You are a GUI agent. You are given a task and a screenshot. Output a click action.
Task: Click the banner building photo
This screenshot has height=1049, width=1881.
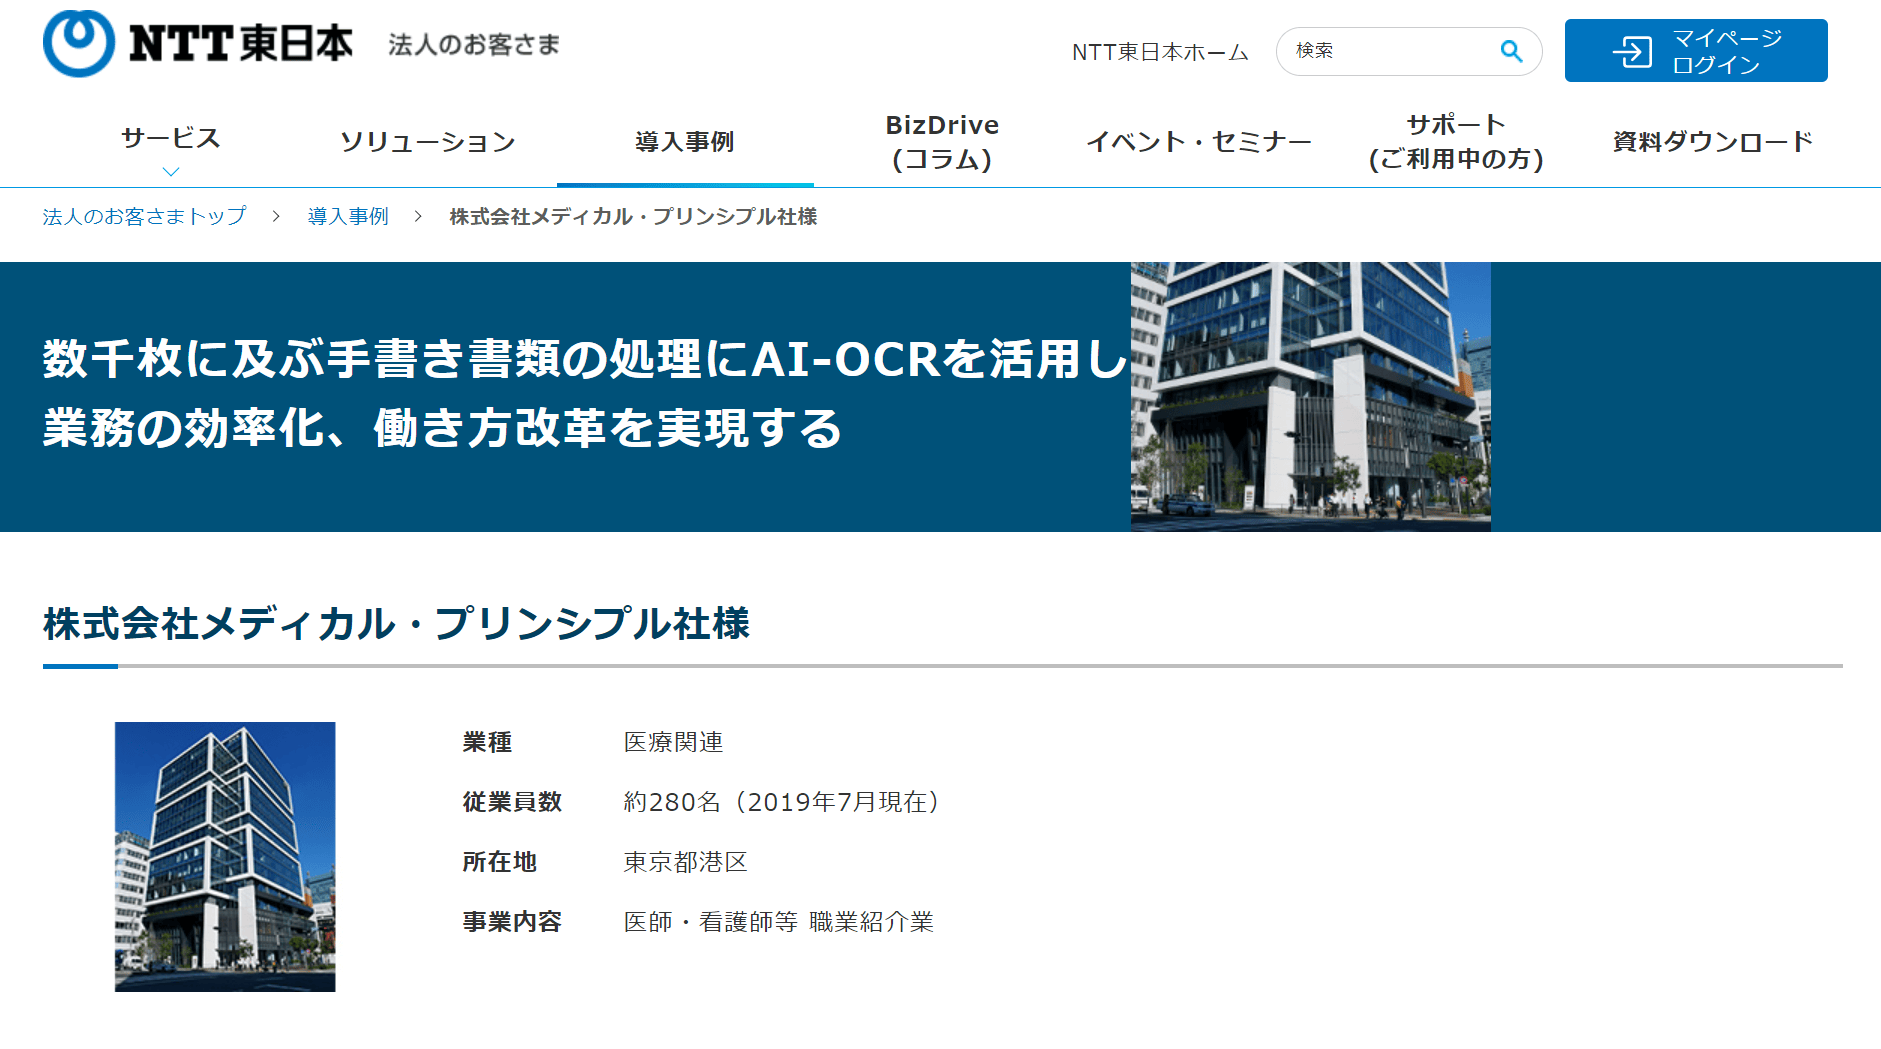point(1311,396)
